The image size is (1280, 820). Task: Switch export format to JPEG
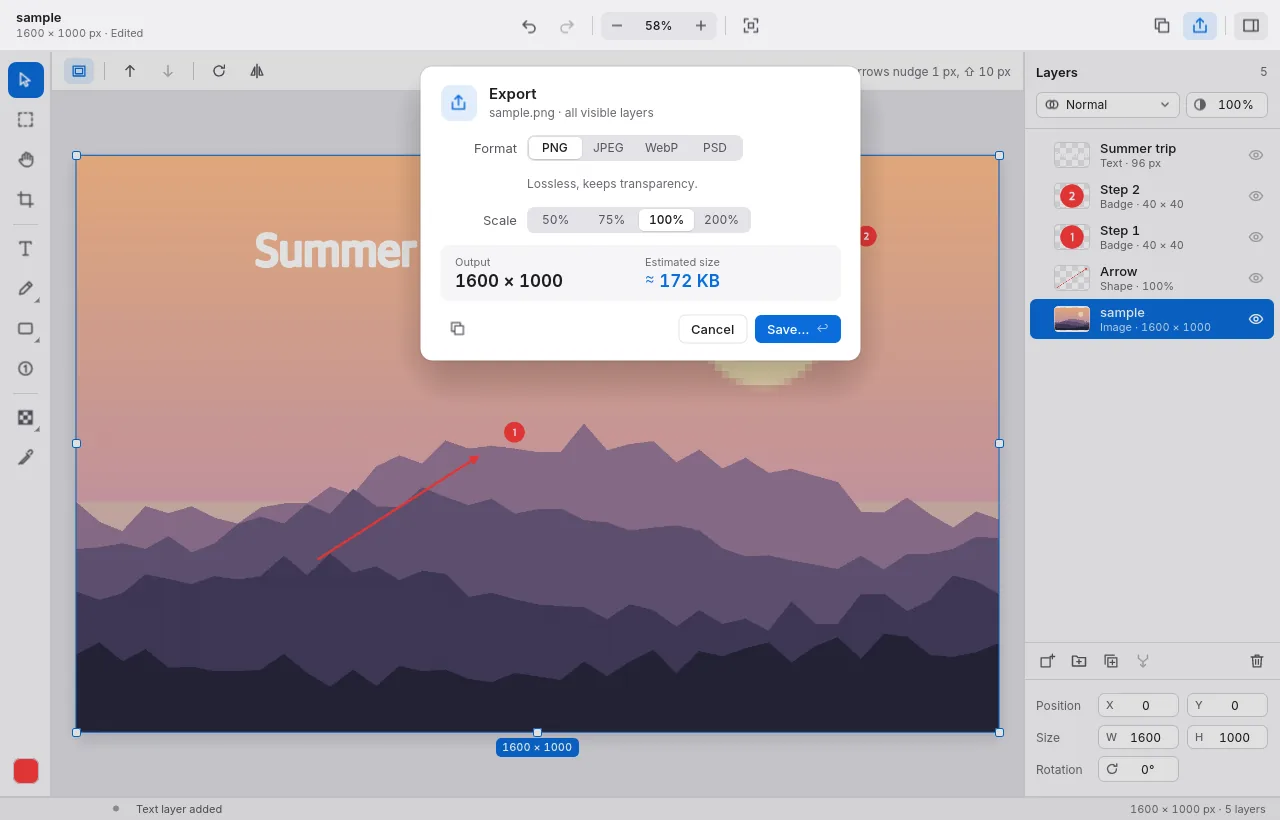[x=608, y=148]
